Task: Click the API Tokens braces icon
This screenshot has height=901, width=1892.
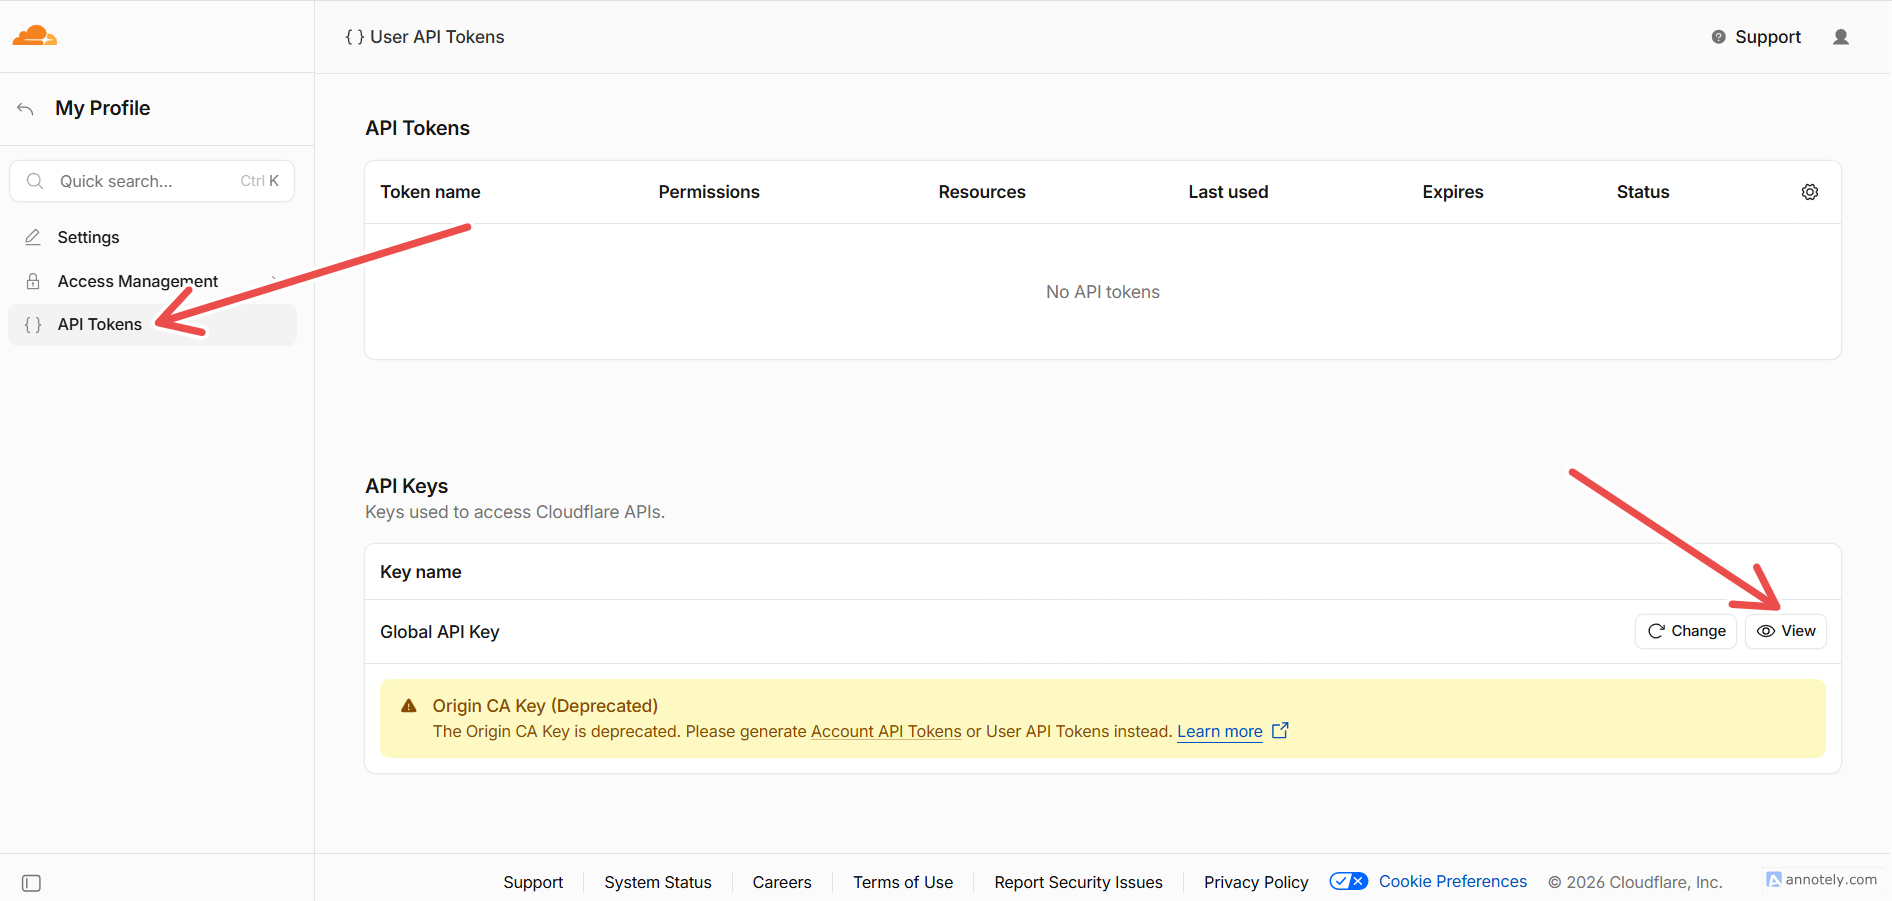Action: pyautogui.click(x=33, y=325)
